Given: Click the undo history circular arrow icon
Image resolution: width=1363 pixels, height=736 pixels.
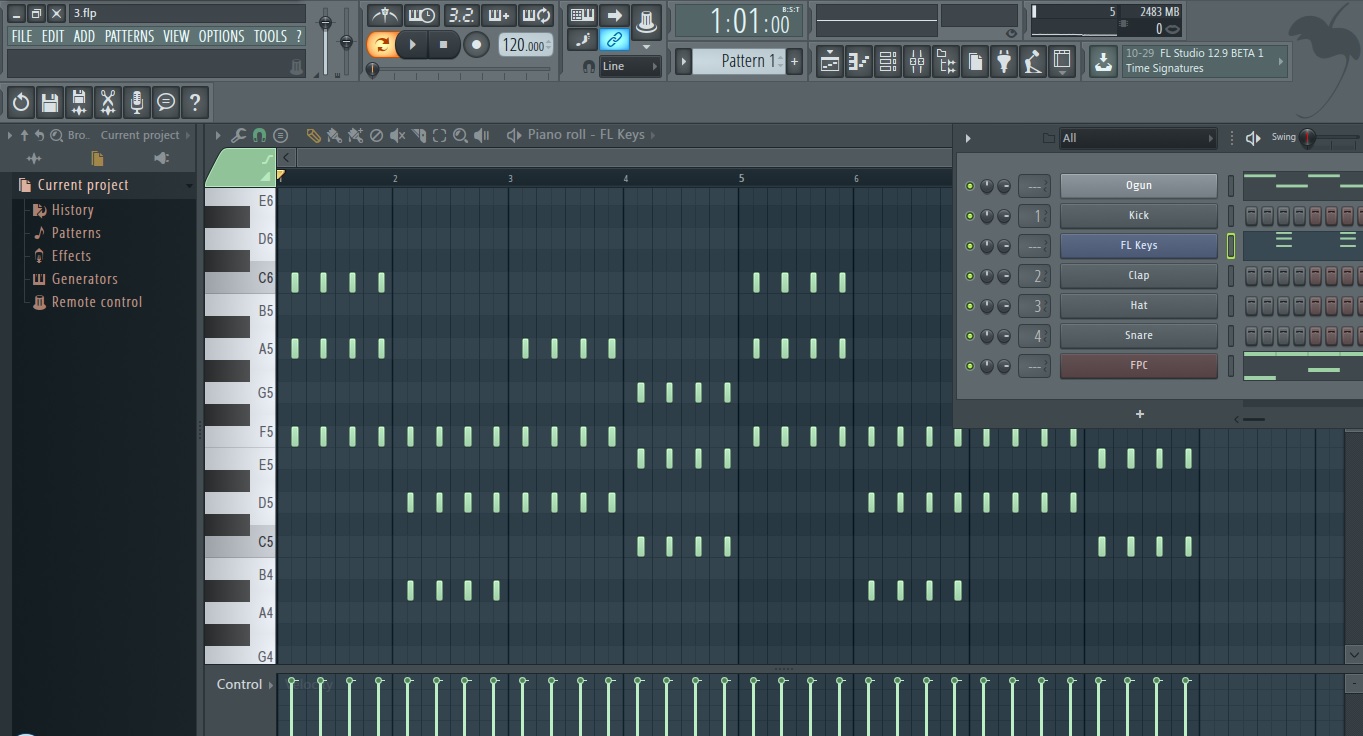Looking at the screenshot, I should coord(21,101).
